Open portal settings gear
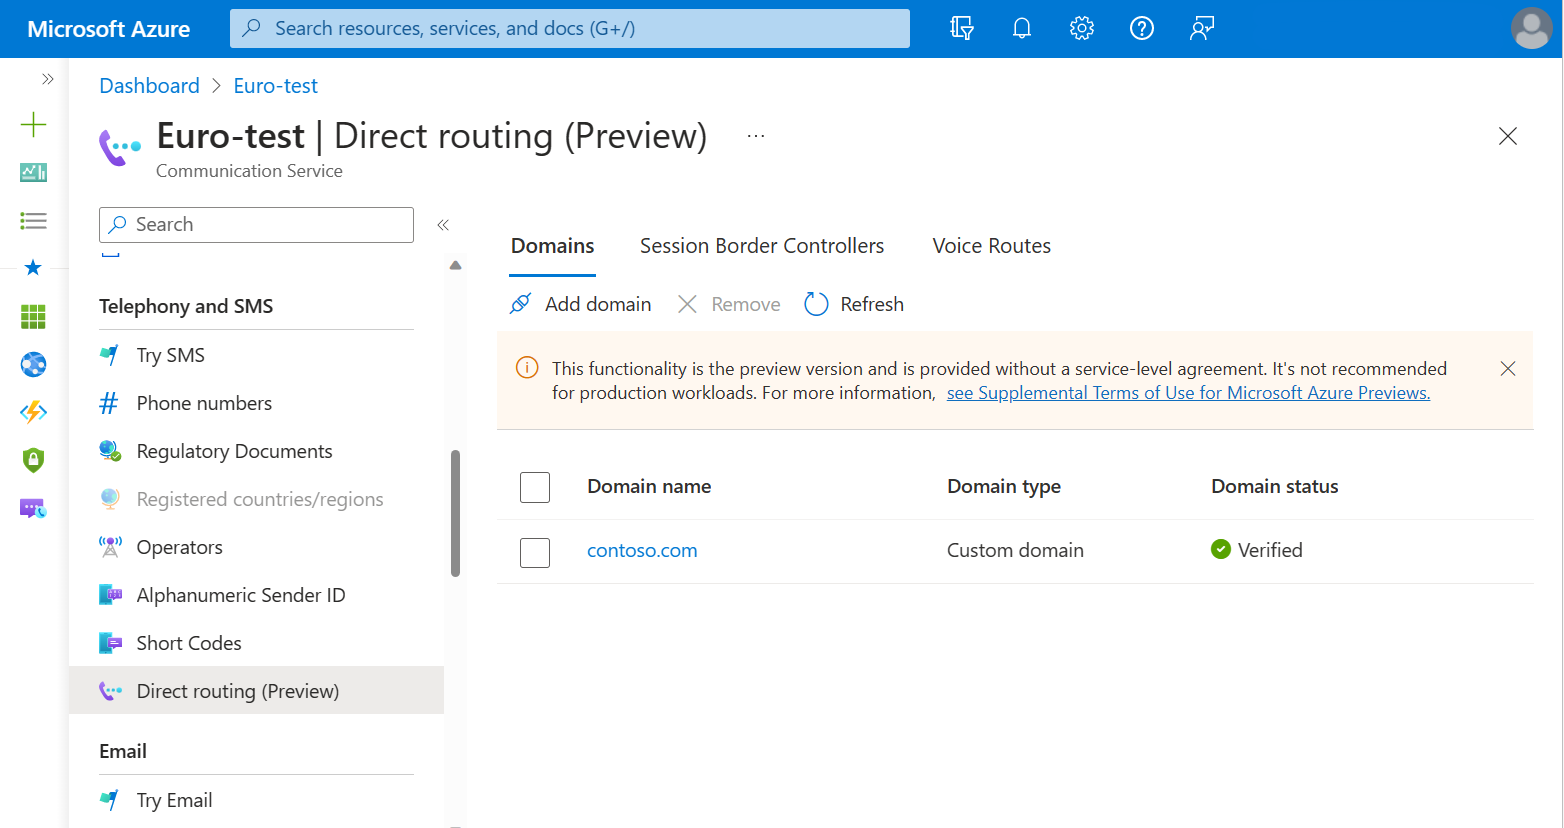This screenshot has height=828, width=1564. (1082, 28)
